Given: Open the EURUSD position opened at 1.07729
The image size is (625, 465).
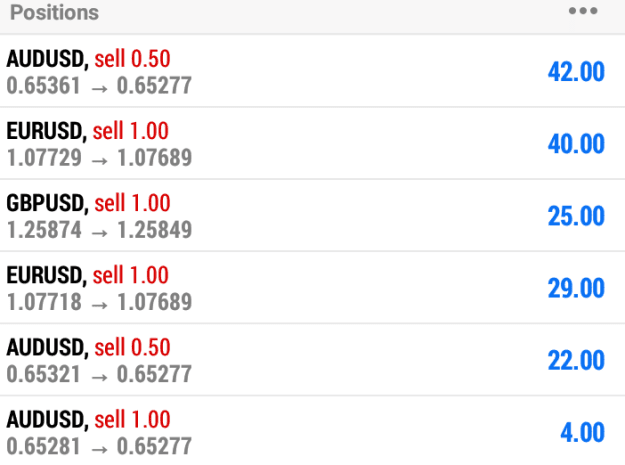Looking at the screenshot, I should [x=312, y=143].
